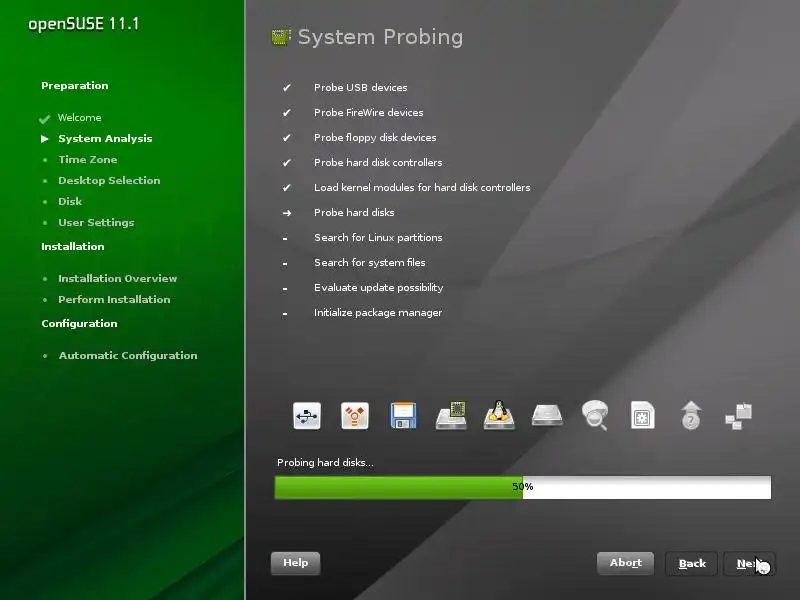Select Perform Installation step in sidebar
Screen dimensions: 800x600
coord(114,299)
